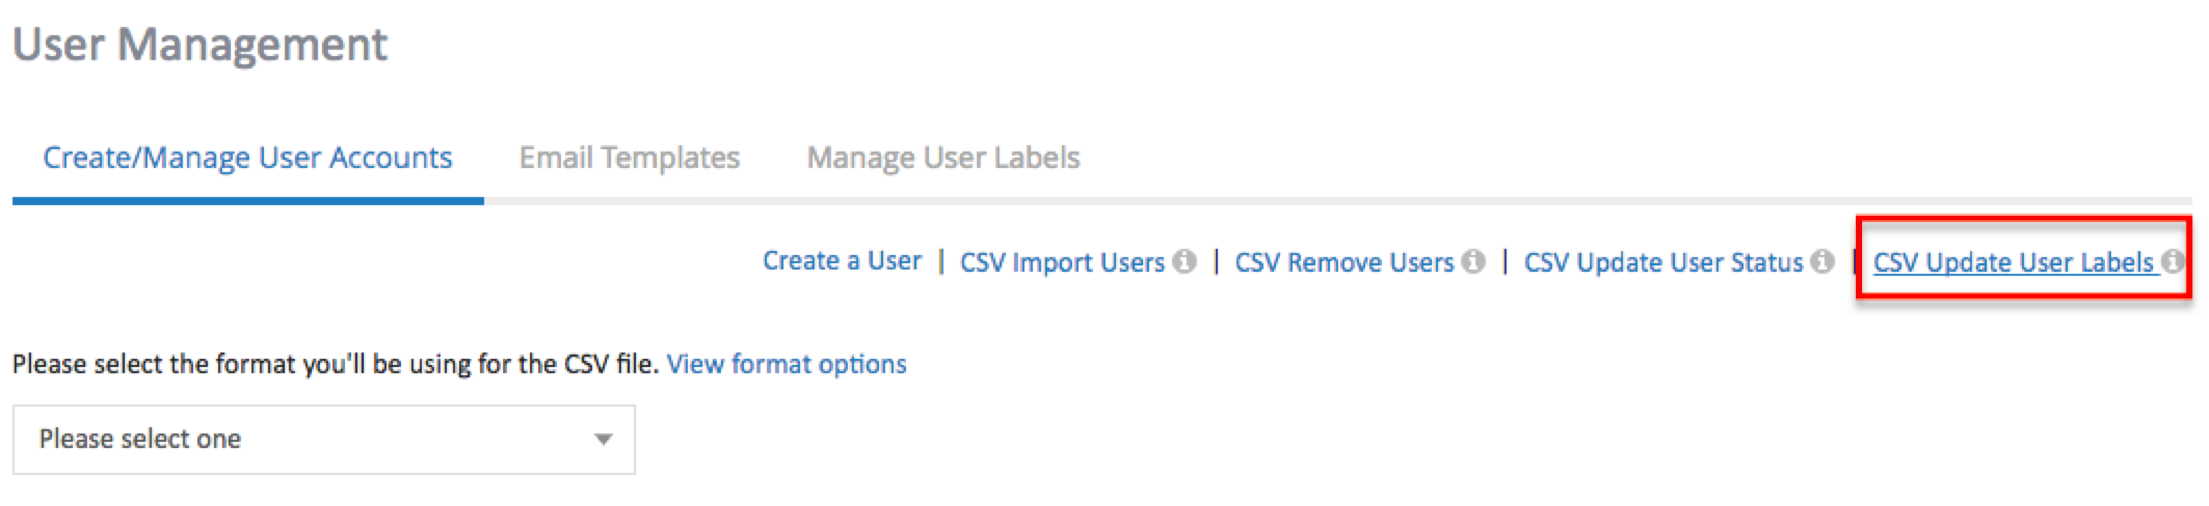This screenshot has height=506, width=2209.
Task: Expand the CSV format dropdown arrow
Action: coord(603,439)
